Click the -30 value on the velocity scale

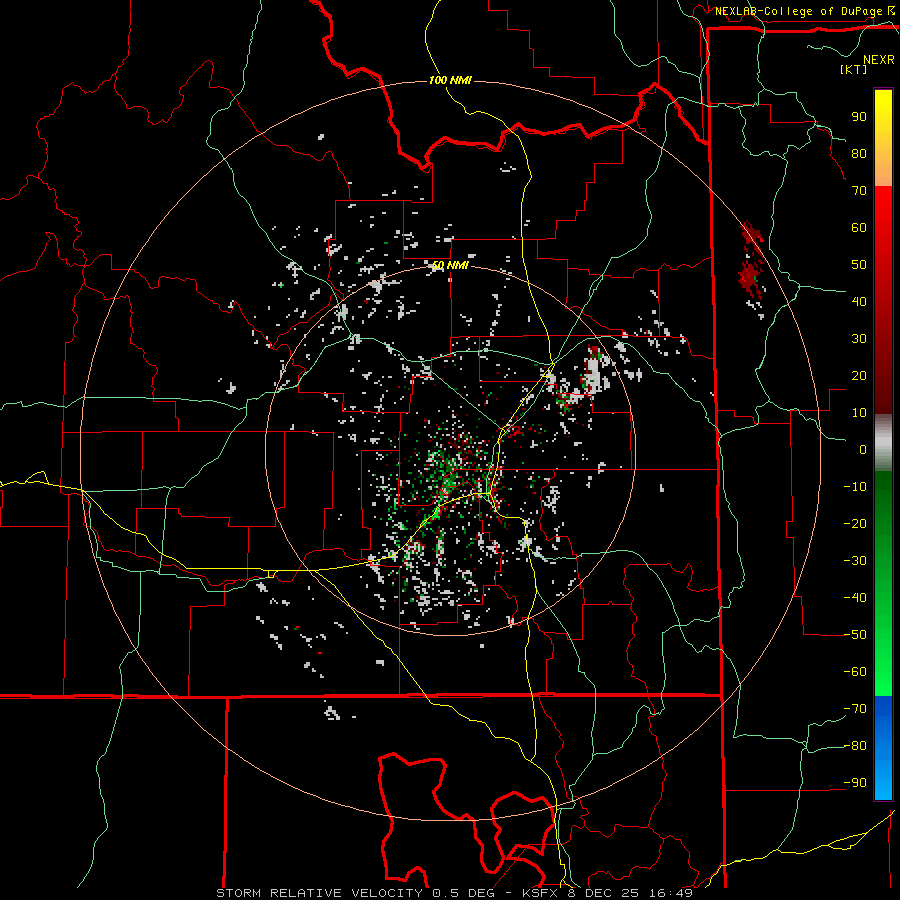(x=855, y=561)
